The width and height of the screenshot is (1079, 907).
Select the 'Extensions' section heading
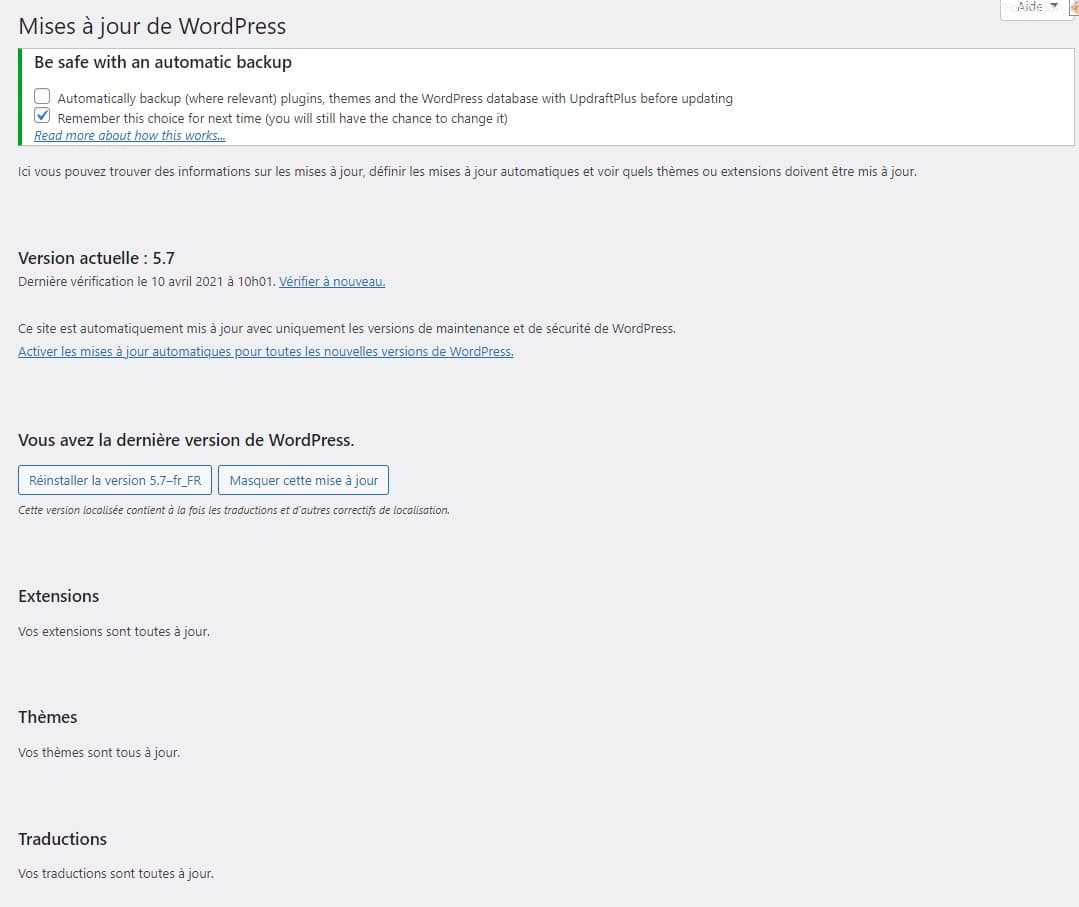[x=58, y=596]
